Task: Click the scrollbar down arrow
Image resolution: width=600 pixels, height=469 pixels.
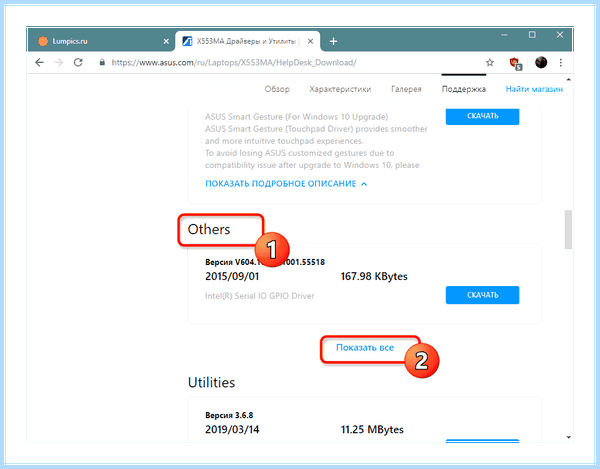Action: pos(568,437)
